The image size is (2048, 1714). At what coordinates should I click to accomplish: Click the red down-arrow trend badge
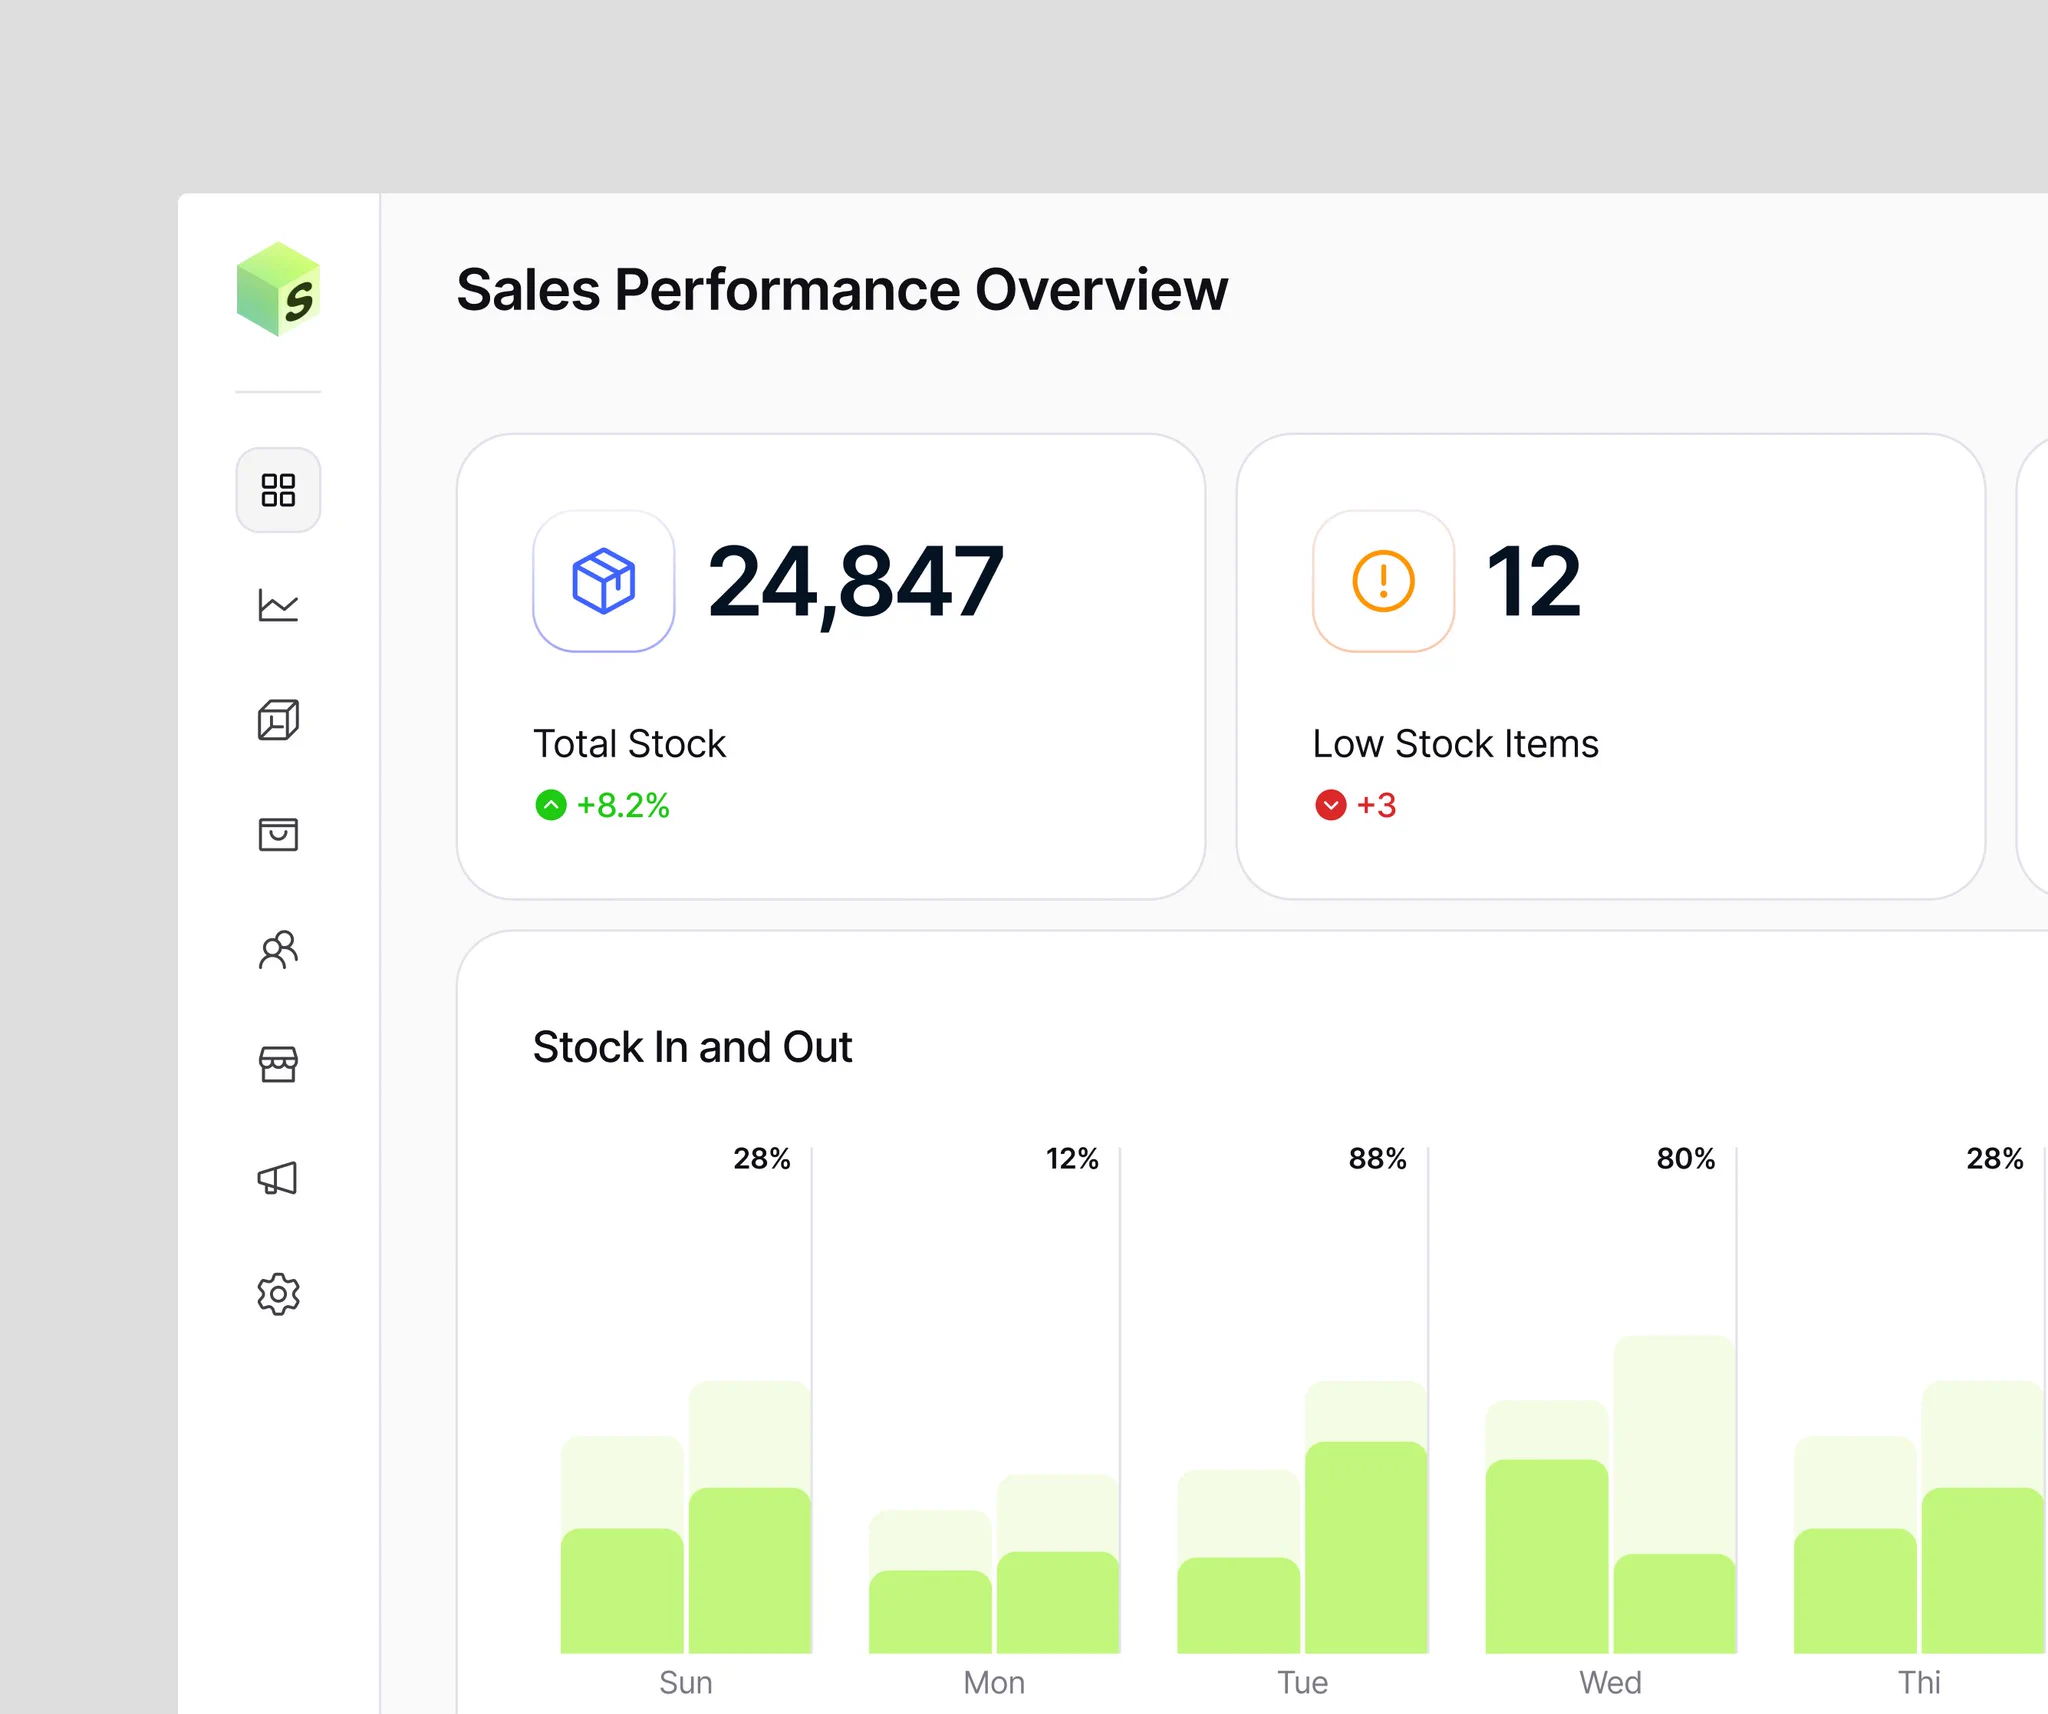1330,805
